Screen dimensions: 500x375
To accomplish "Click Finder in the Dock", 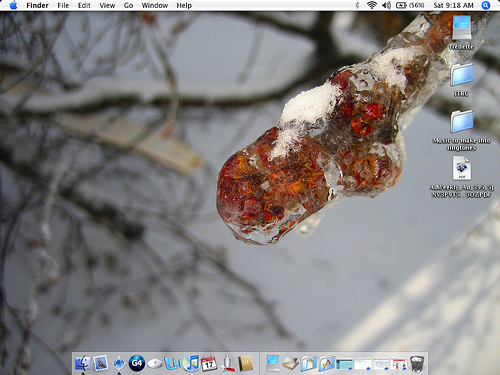I will coord(83,363).
